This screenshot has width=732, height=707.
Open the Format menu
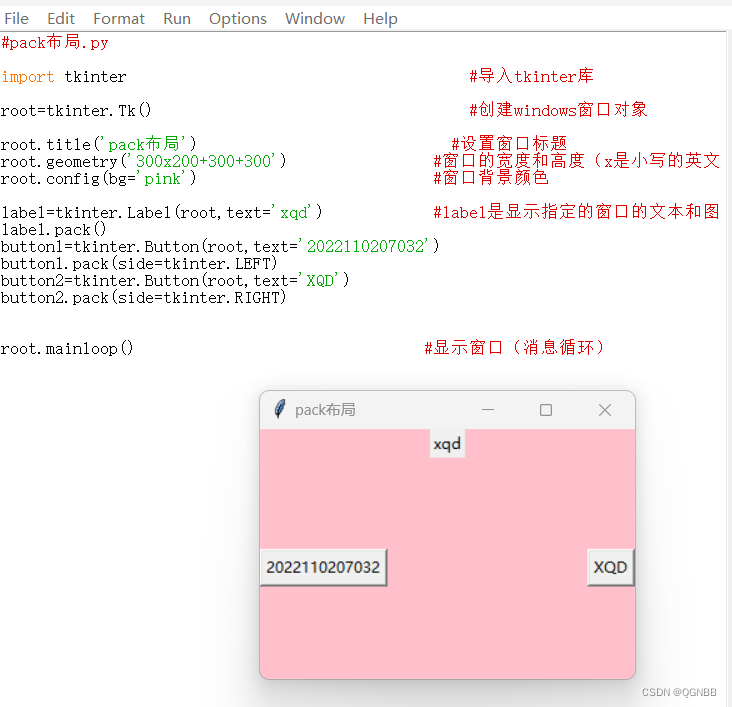click(x=119, y=19)
